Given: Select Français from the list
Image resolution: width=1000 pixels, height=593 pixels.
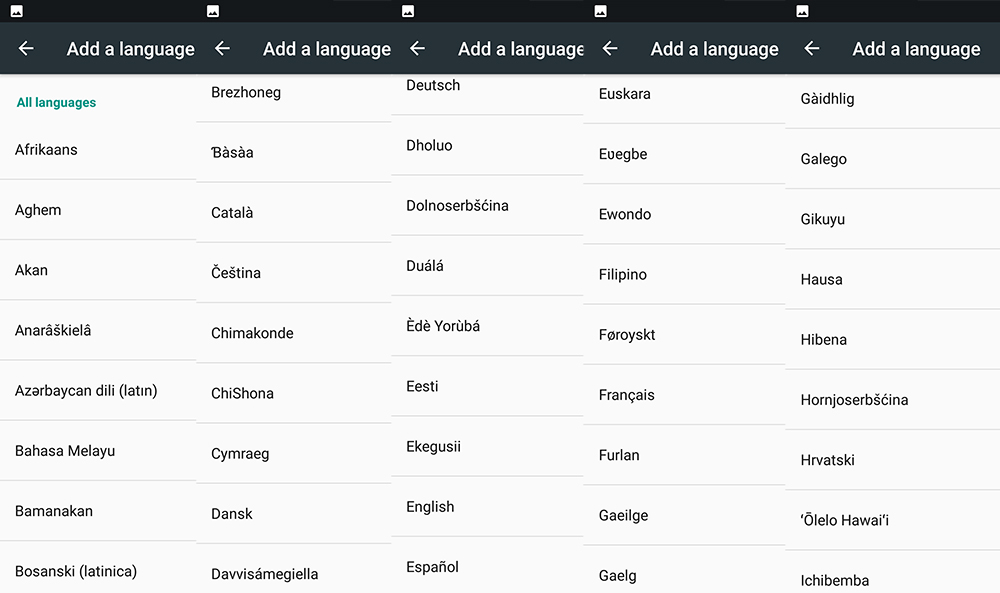Looking at the screenshot, I should click(627, 395).
